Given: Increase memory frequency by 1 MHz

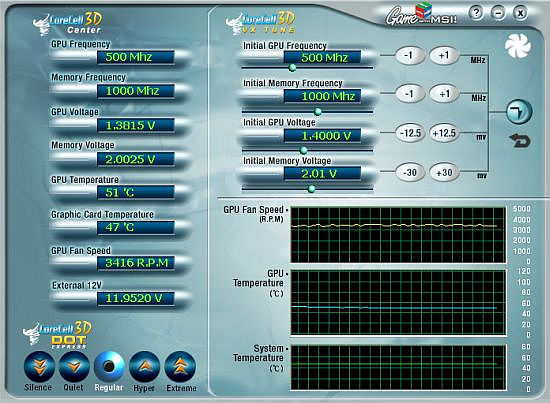Looking at the screenshot, I should 444,94.
